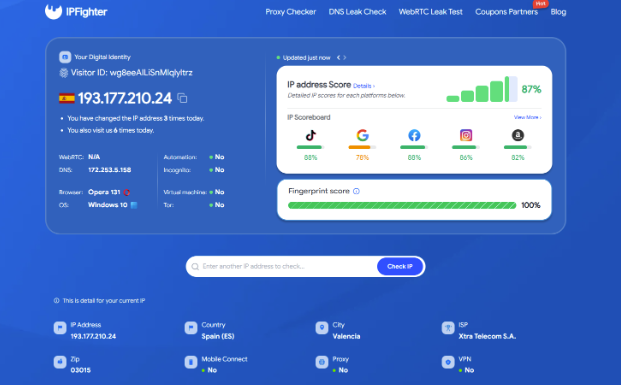Click the Spain (ES) country value
Screen dimensions: 621x385
pos(218,336)
